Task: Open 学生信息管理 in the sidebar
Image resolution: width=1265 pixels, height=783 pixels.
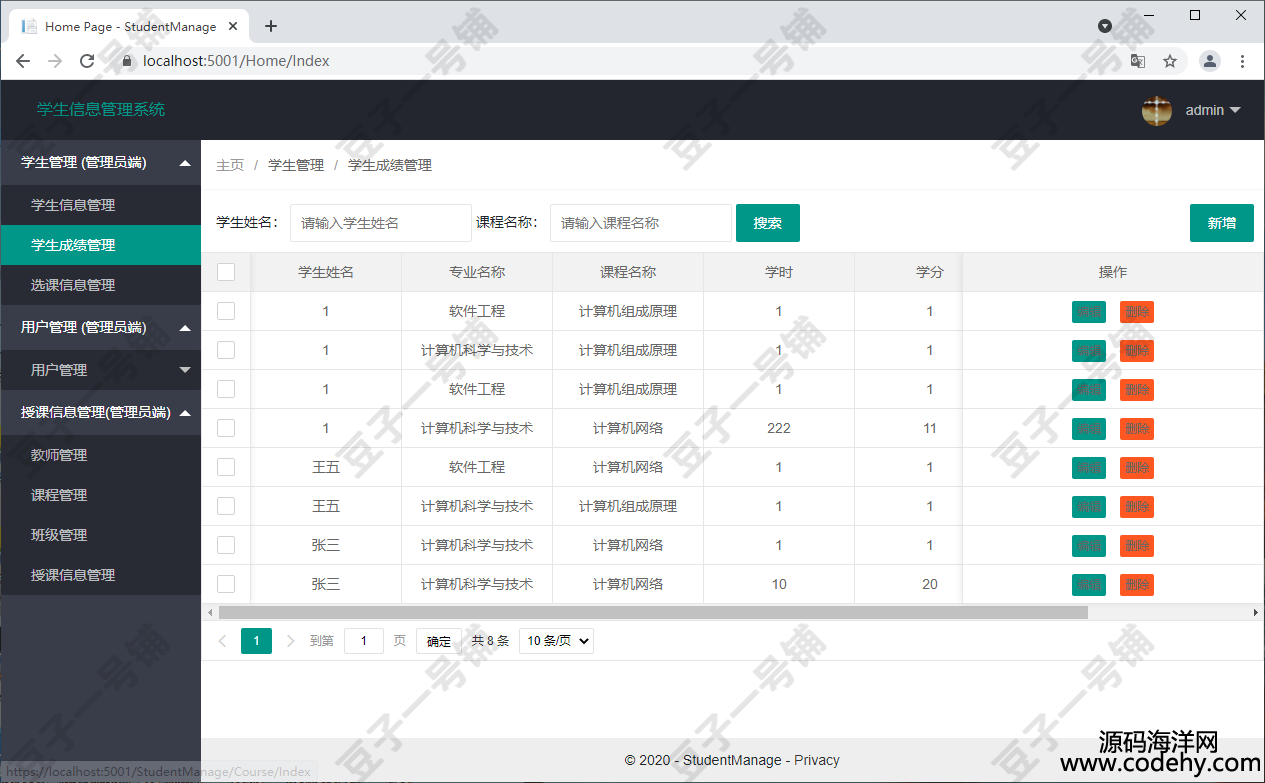Action: pos(73,205)
